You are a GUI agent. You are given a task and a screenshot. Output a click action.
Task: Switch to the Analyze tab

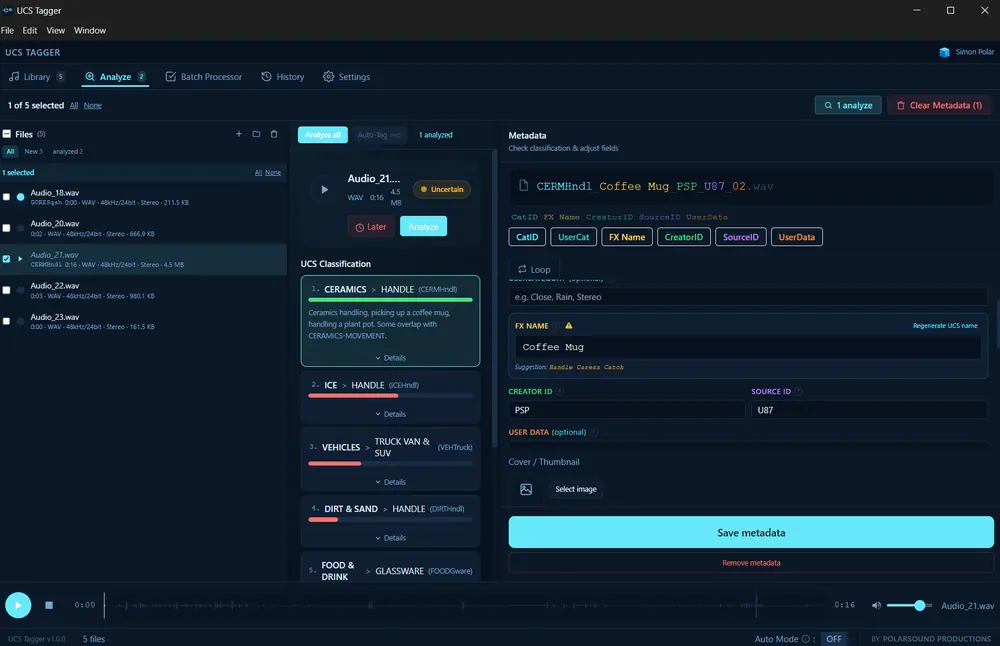coord(115,77)
